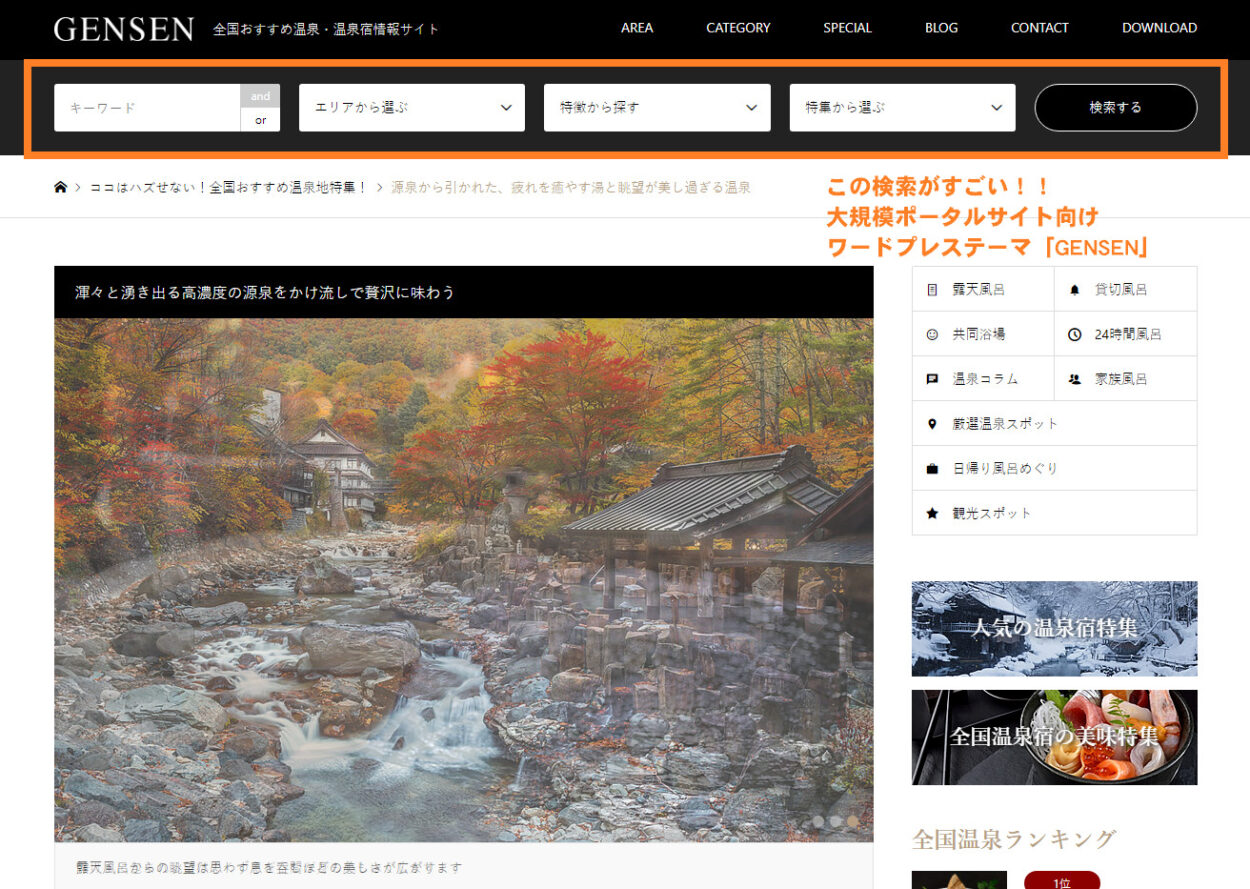Click the bag icon next to 日帰り風呂めぐり
Screen dimensions: 1250x889
coord(932,468)
